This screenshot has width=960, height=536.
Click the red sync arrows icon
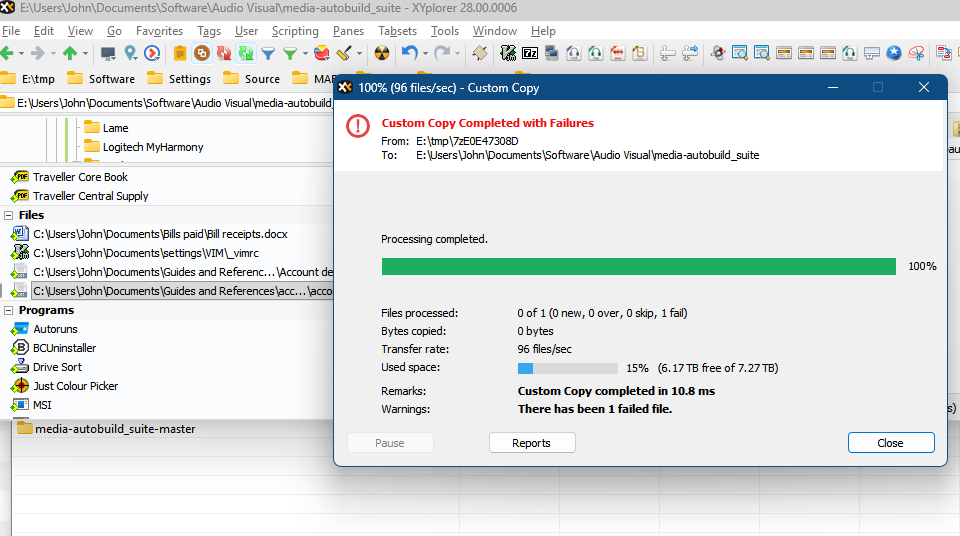point(223,53)
